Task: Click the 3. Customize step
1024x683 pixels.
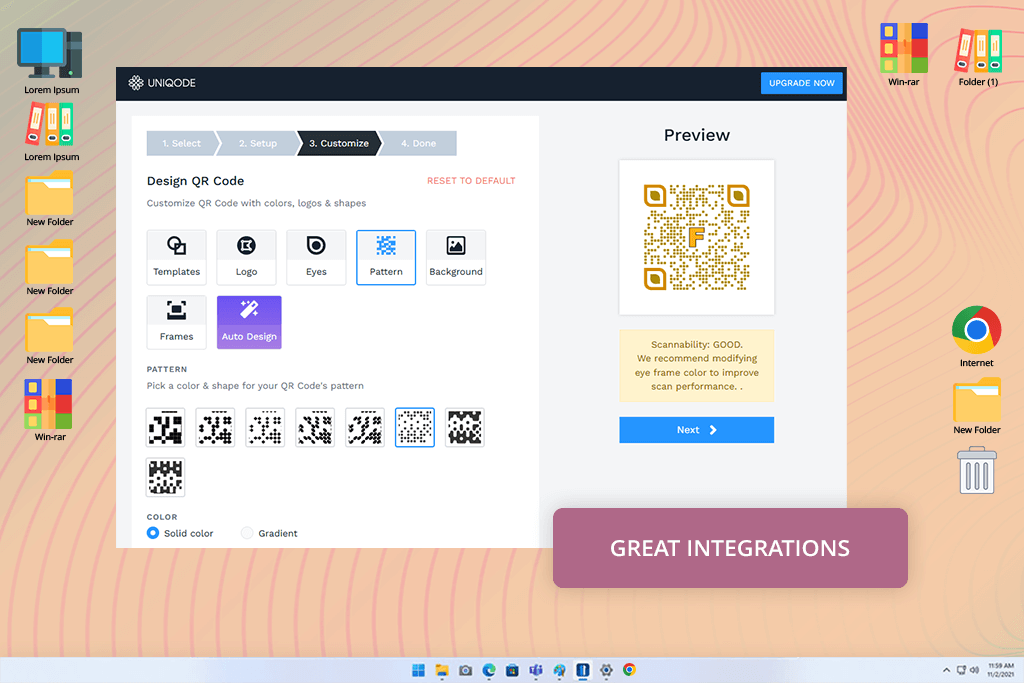Action: (x=339, y=143)
